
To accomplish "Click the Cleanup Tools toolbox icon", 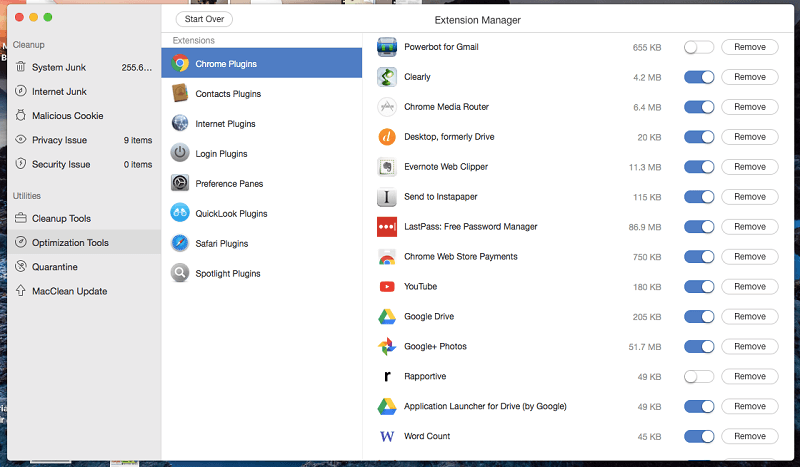I will 20,218.
